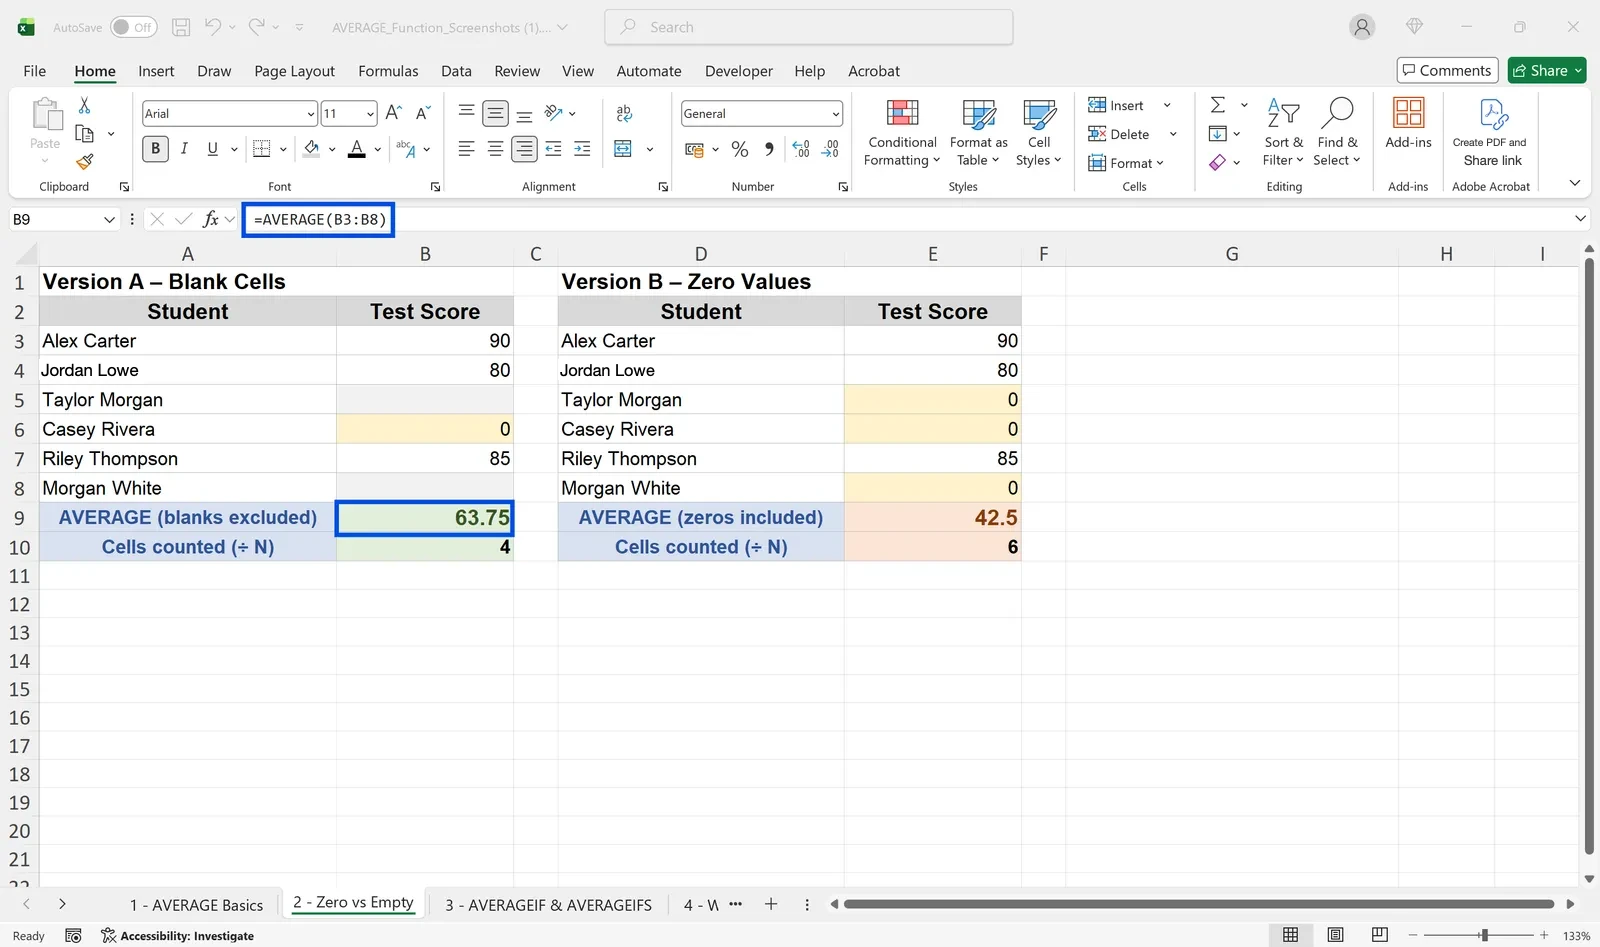Click the AutoSum sigma icon
Image resolution: width=1600 pixels, height=947 pixels.
pyautogui.click(x=1218, y=105)
